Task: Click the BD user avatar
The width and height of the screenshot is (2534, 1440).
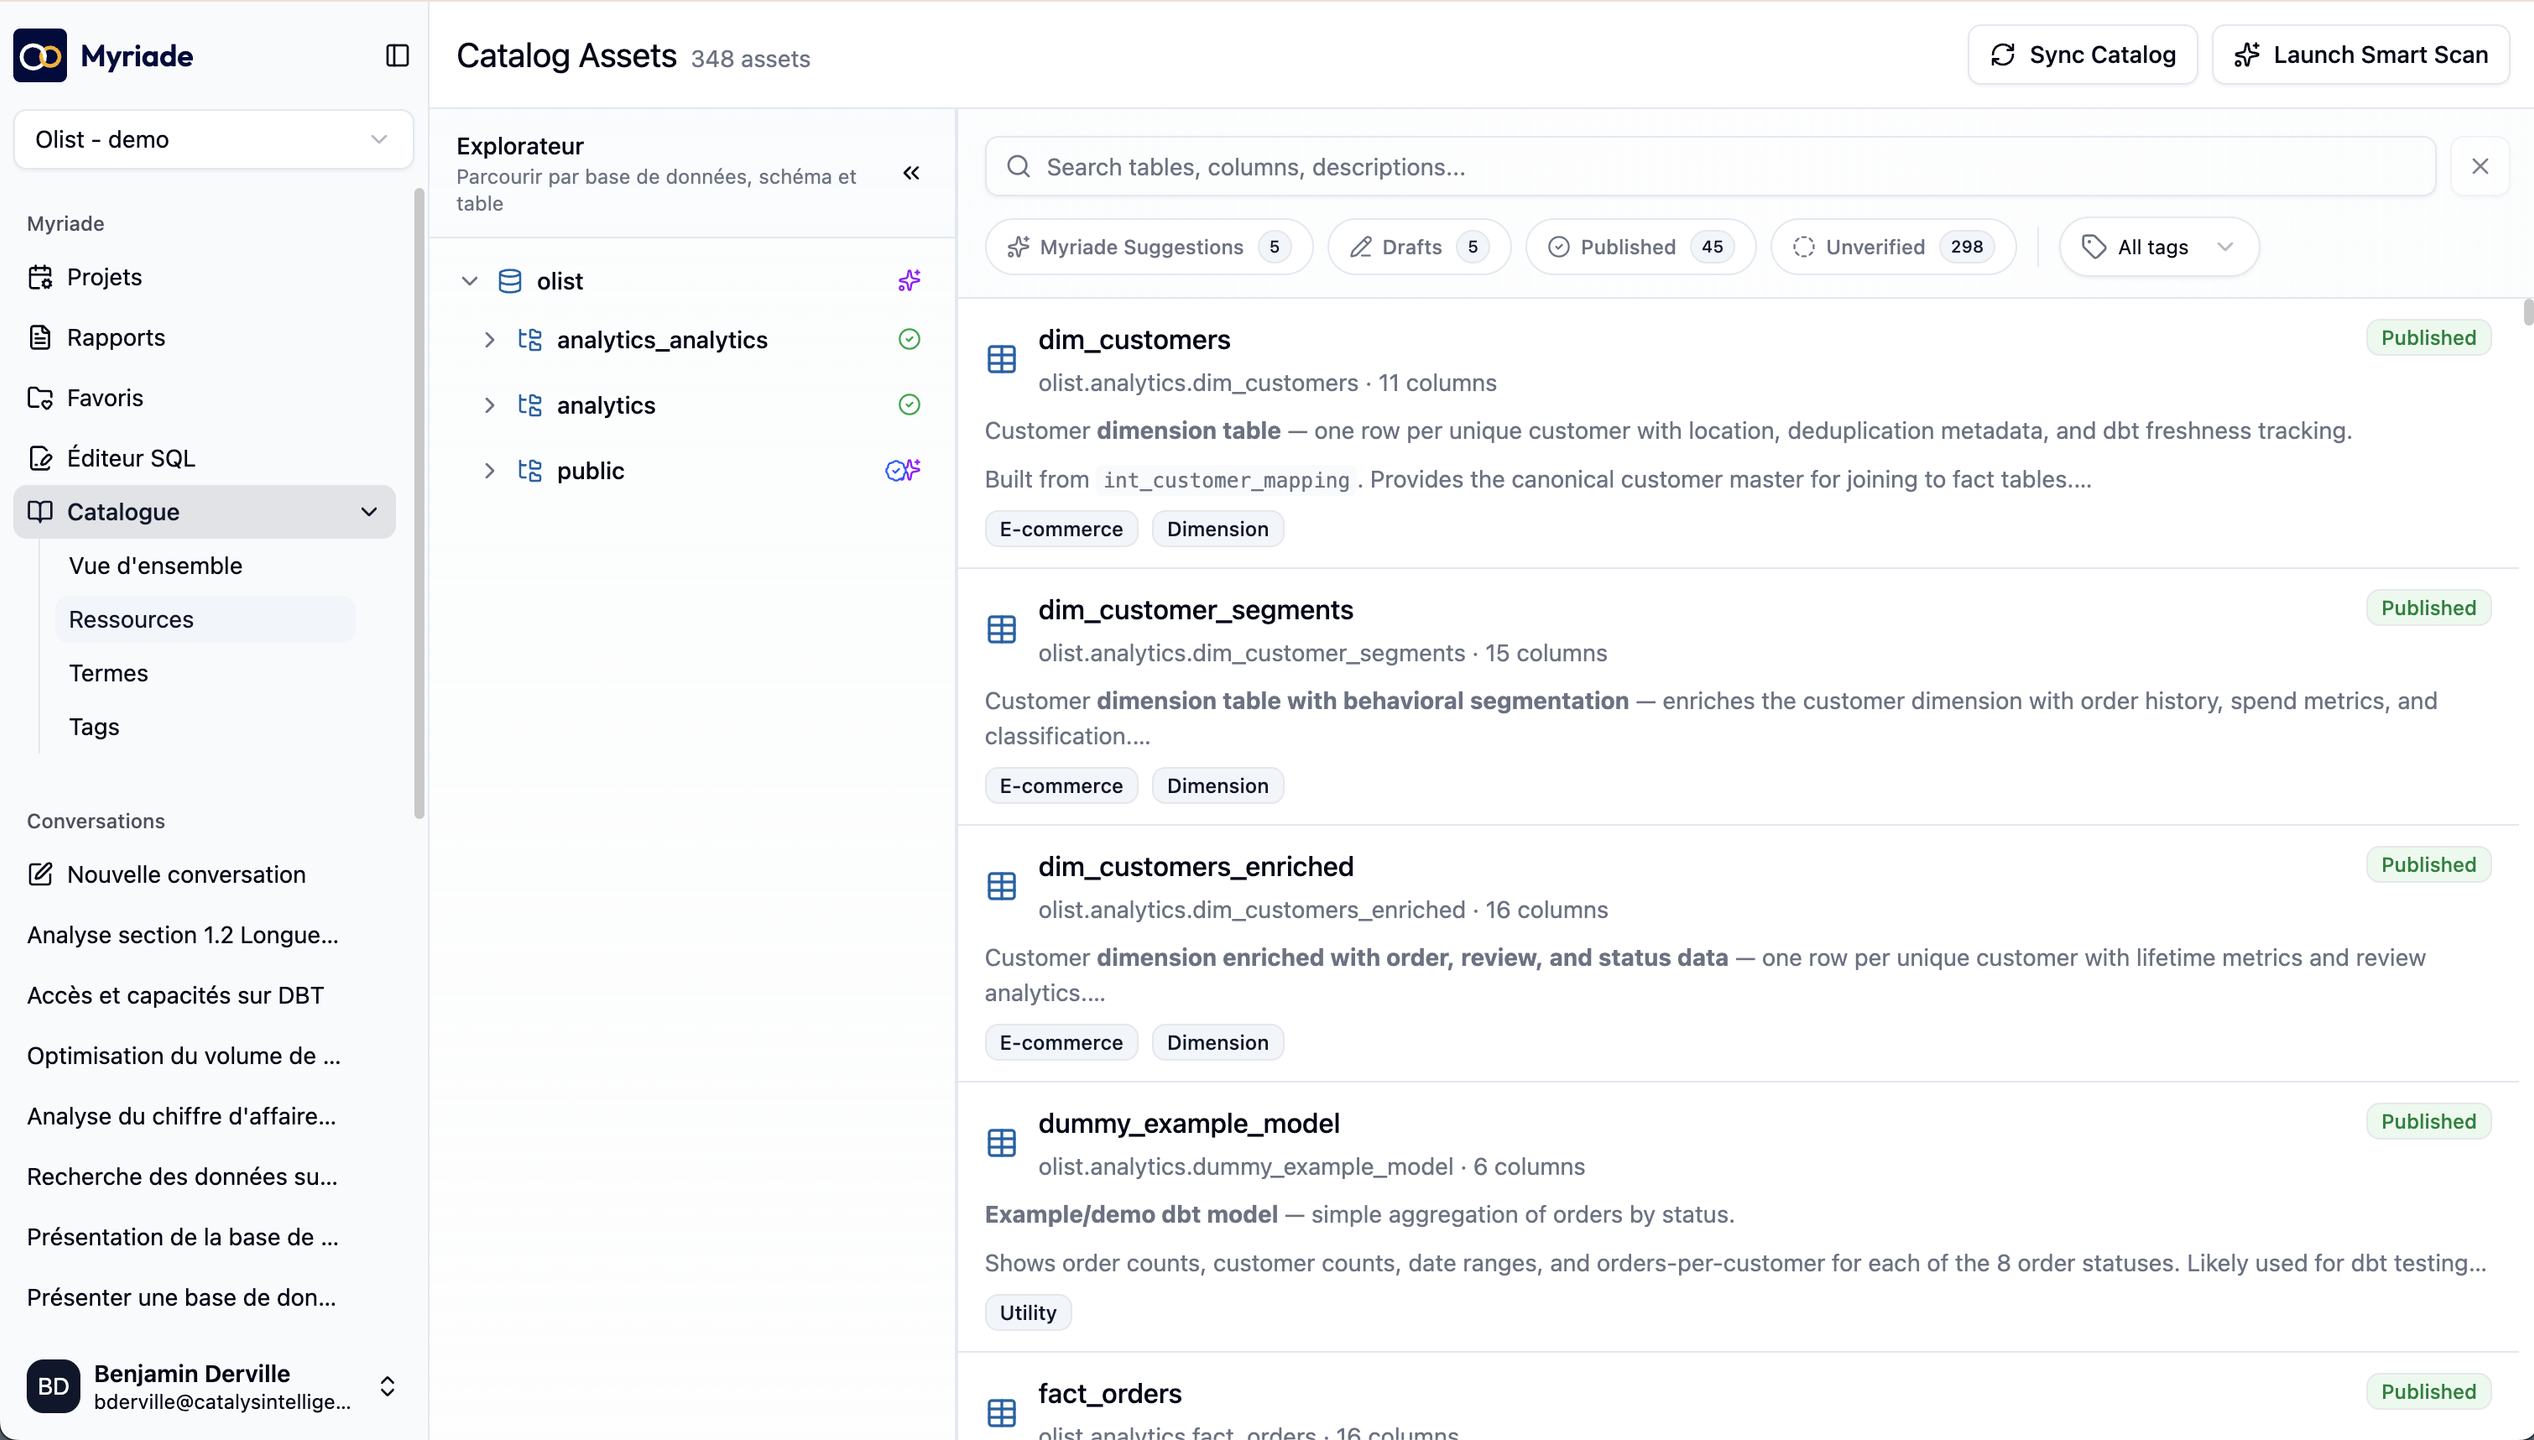Action: [53, 1386]
